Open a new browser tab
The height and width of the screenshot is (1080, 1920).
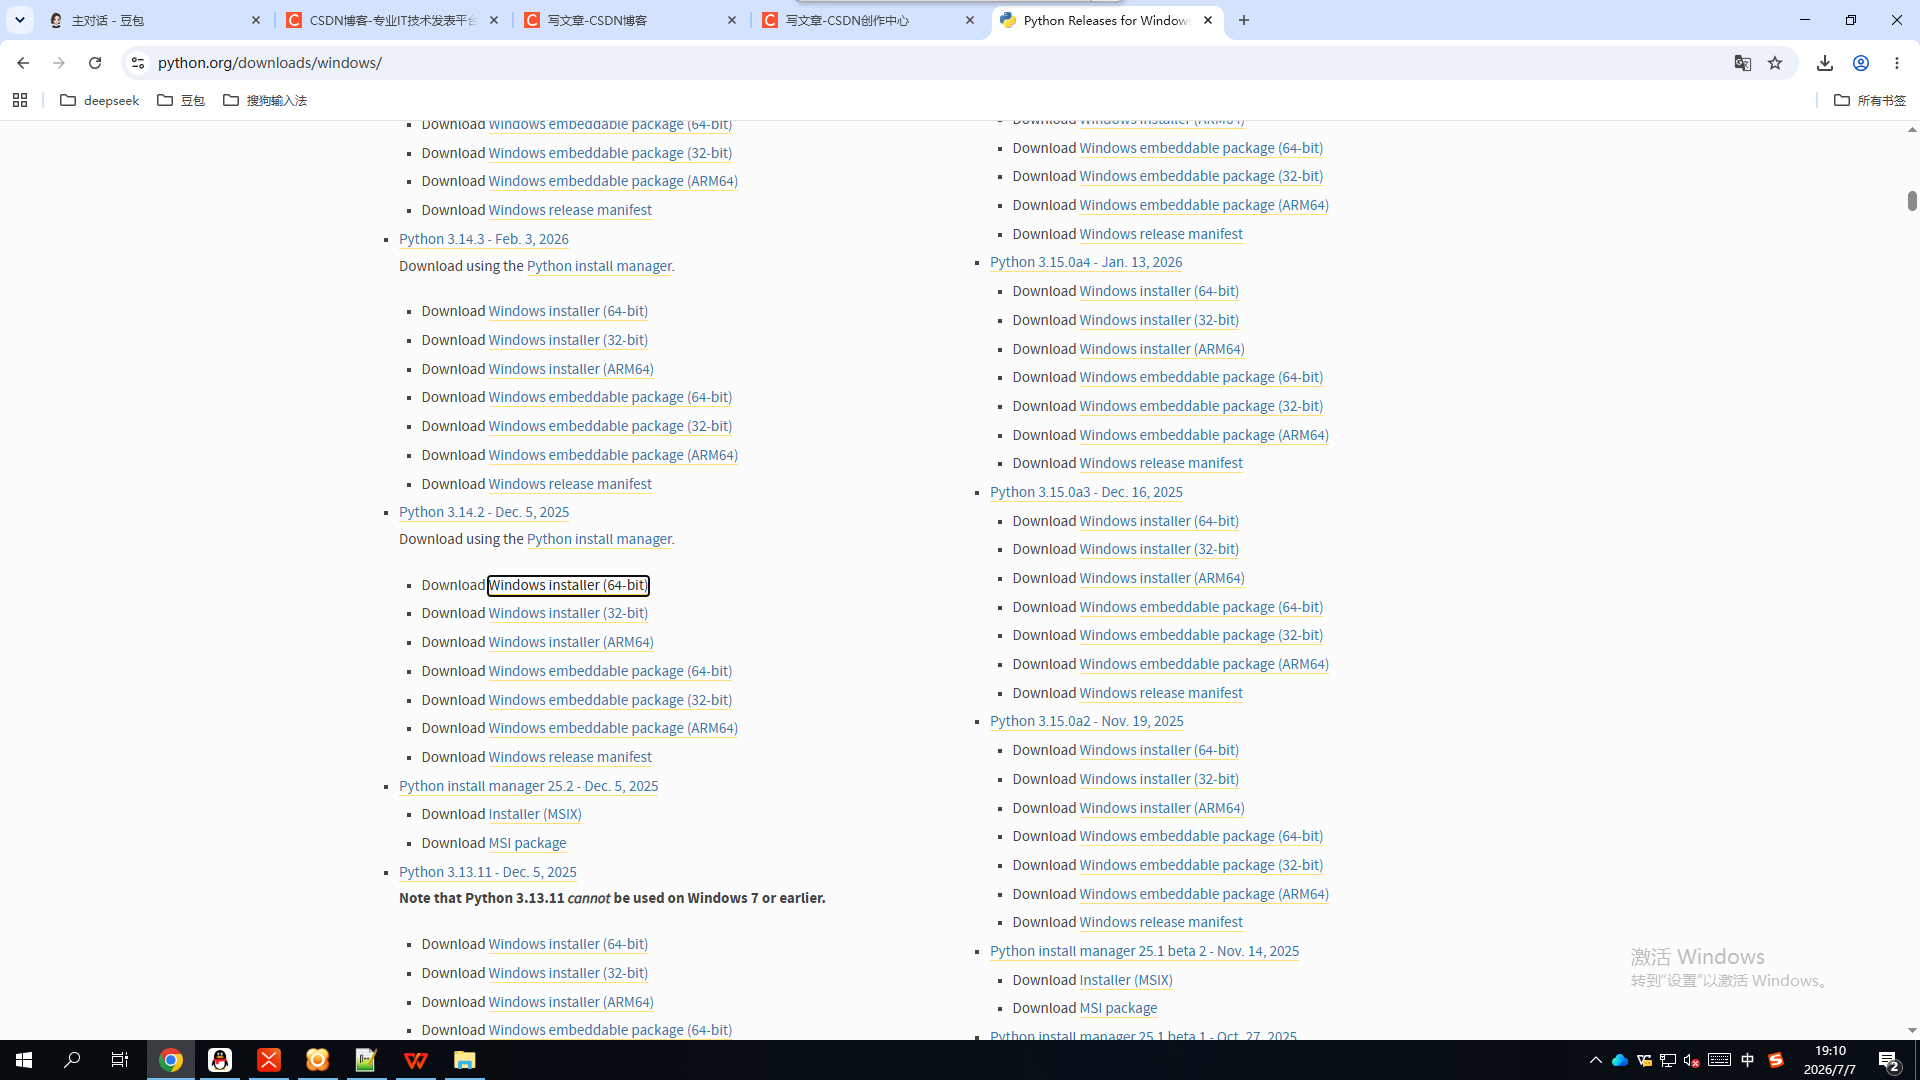pos(1244,20)
